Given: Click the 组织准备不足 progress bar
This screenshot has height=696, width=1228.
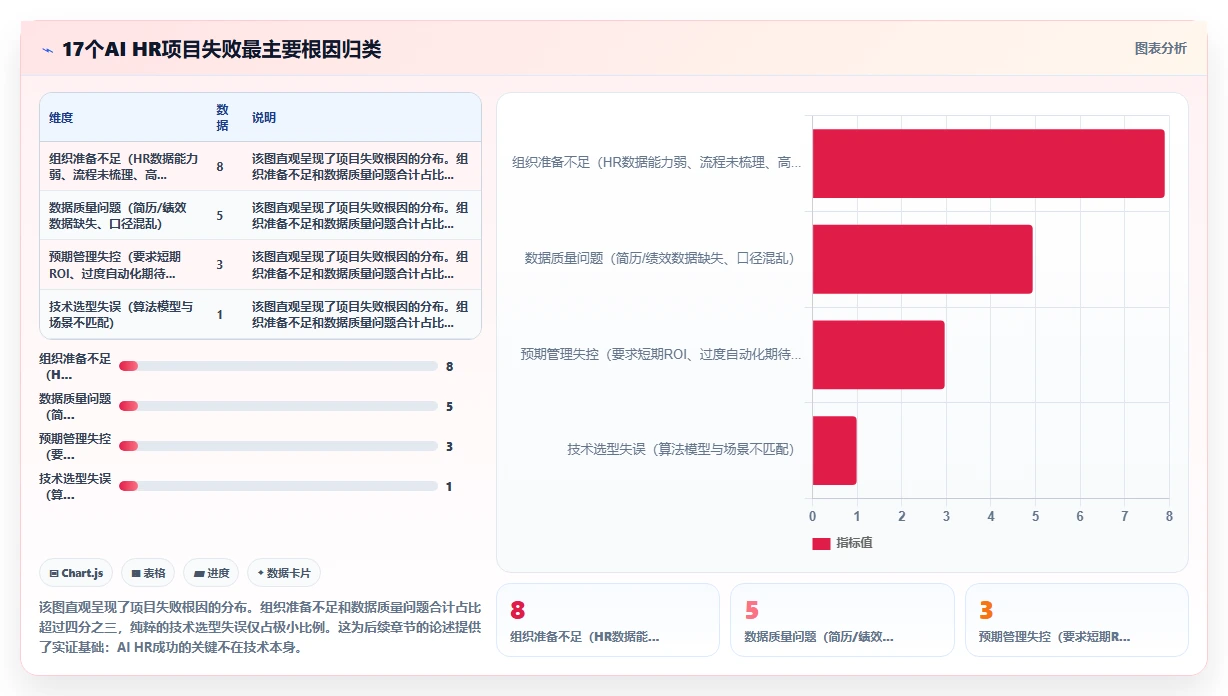Looking at the screenshot, I should 278,366.
